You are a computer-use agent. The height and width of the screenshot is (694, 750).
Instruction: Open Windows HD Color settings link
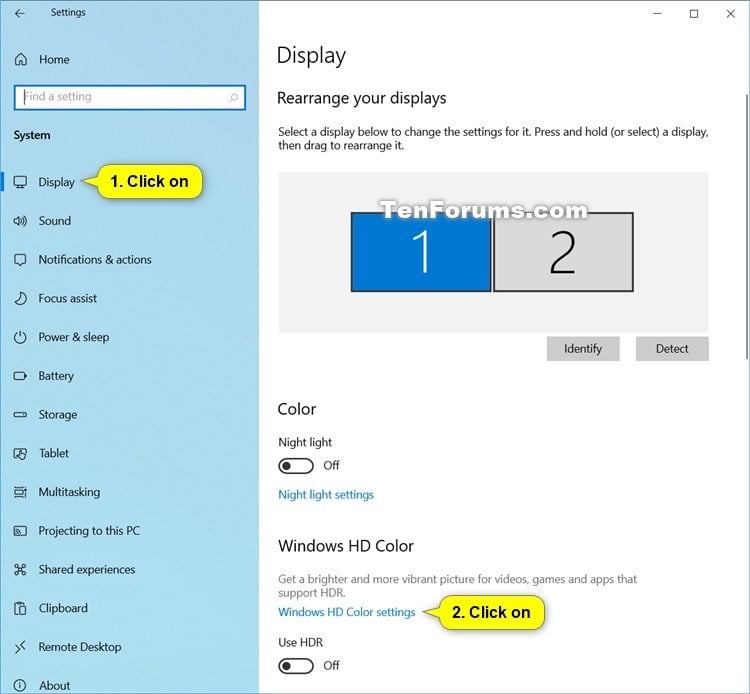pyautogui.click(x=347, y=612)
